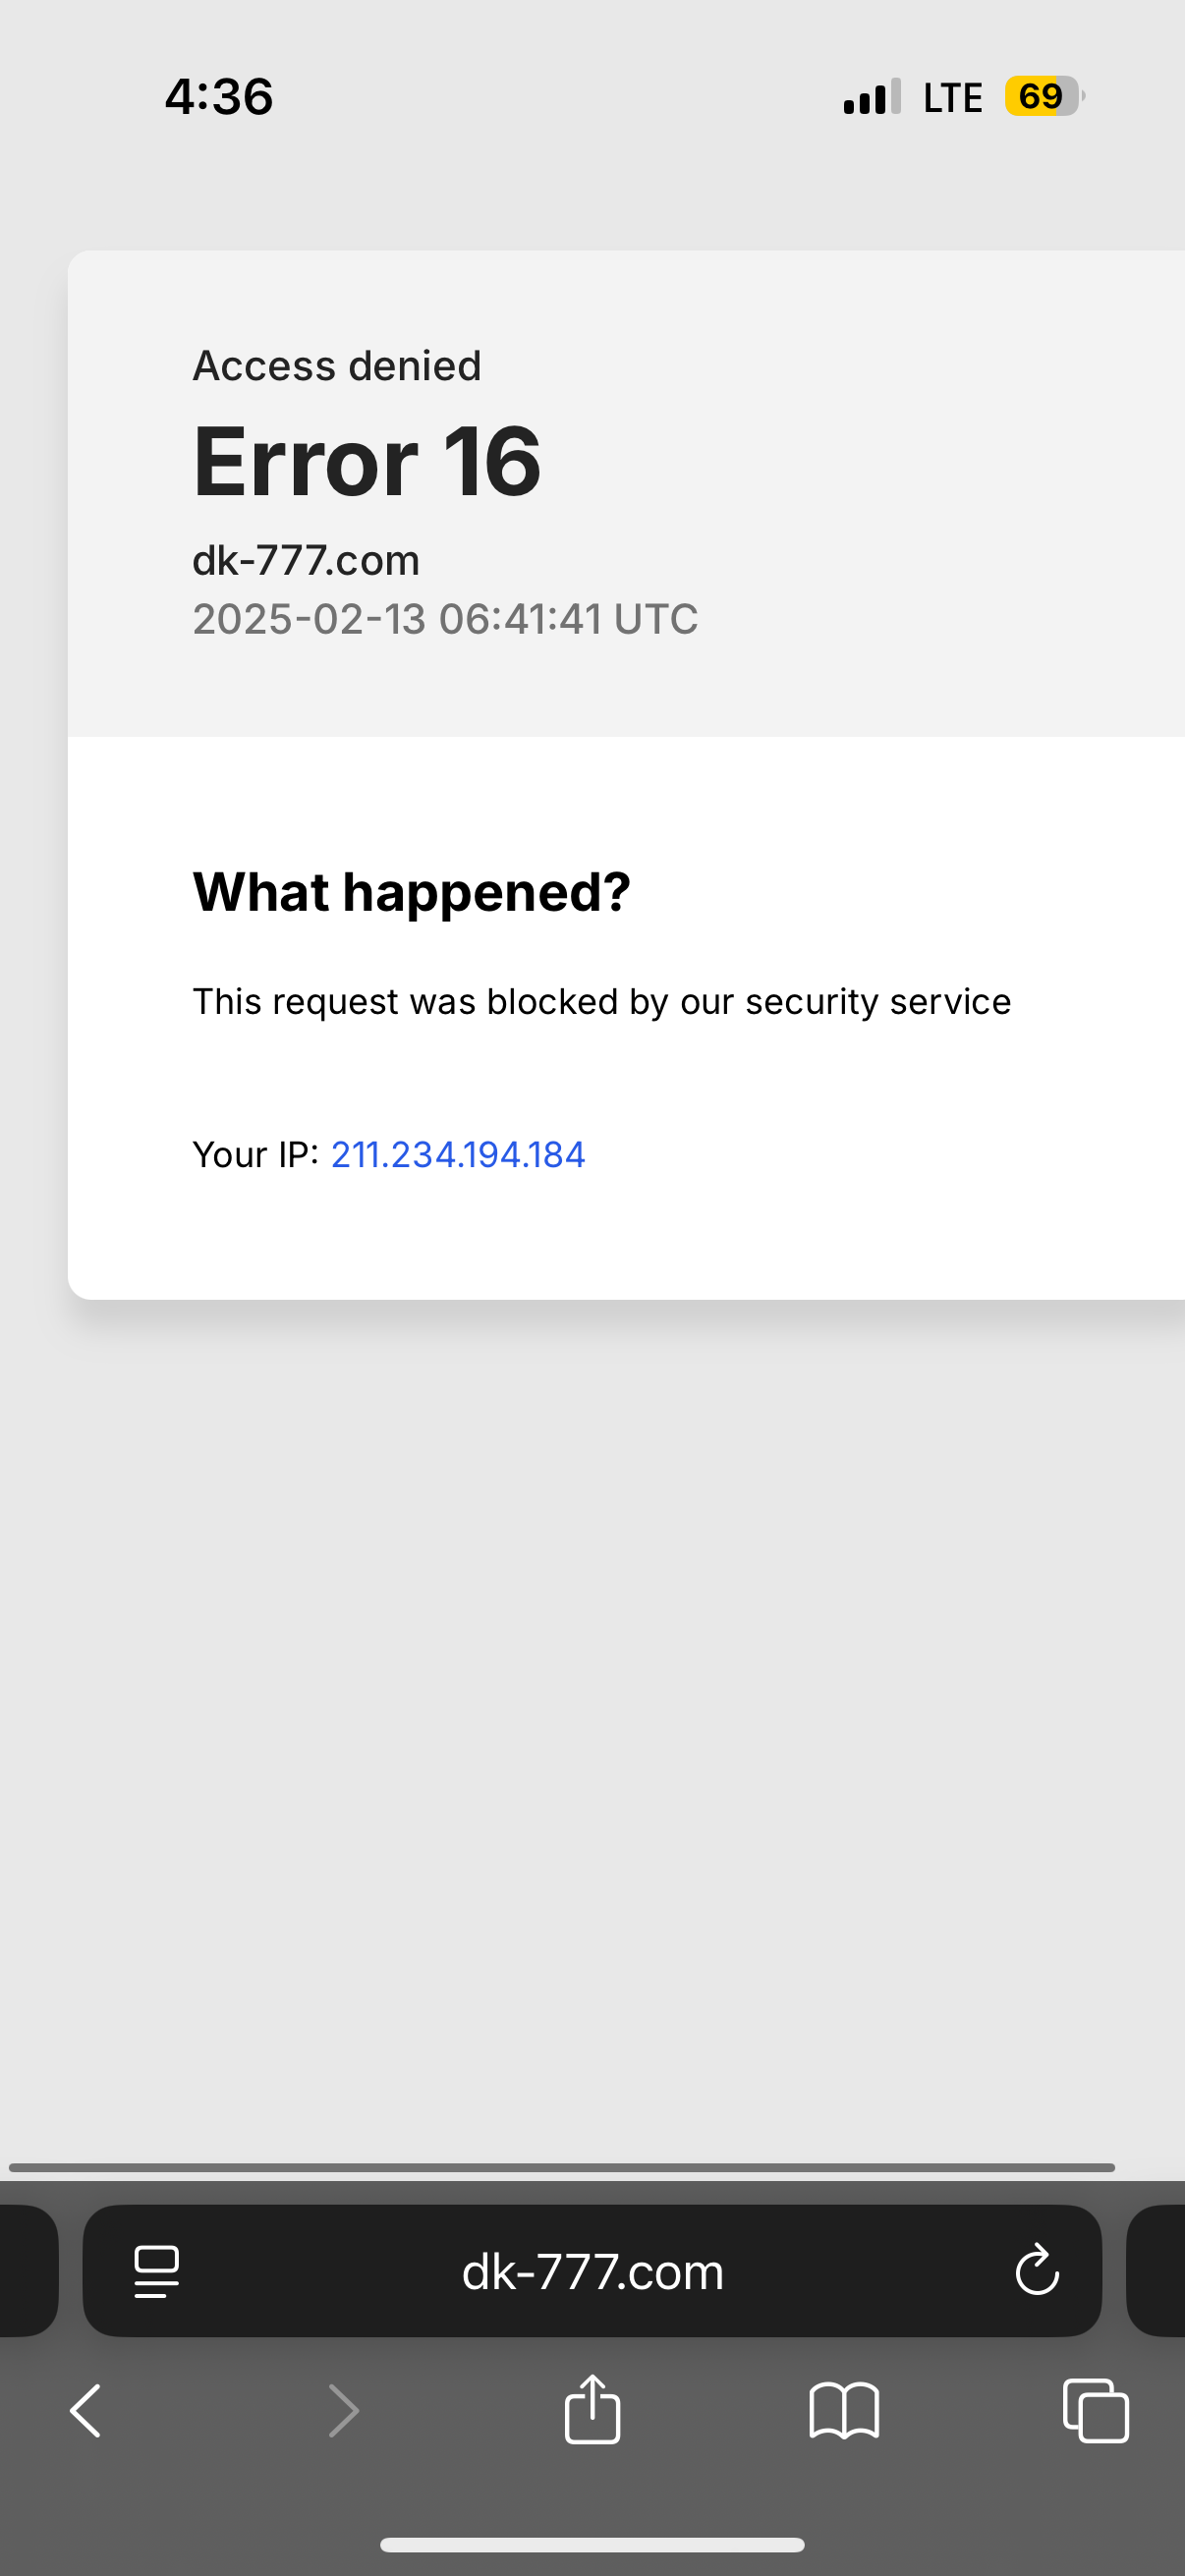Show all open tabs overview
This screenshot has width=1185, height=2576.
(1096, 2411)
